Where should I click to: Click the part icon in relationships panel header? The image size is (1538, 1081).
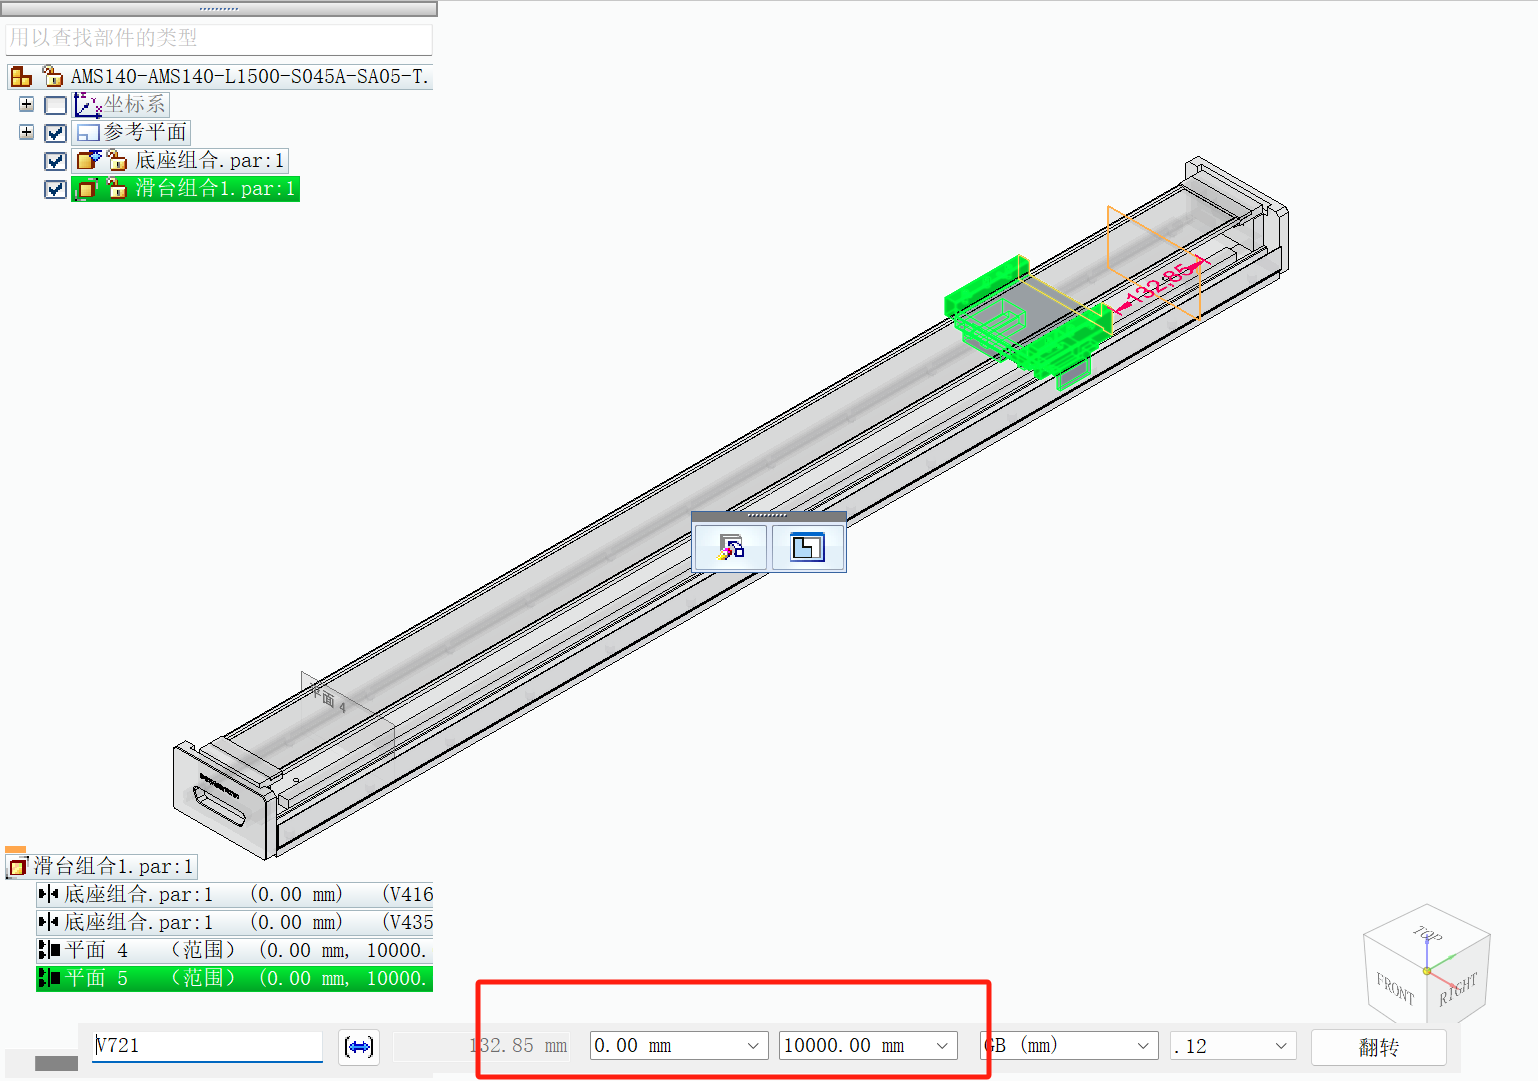coord(18,866)
